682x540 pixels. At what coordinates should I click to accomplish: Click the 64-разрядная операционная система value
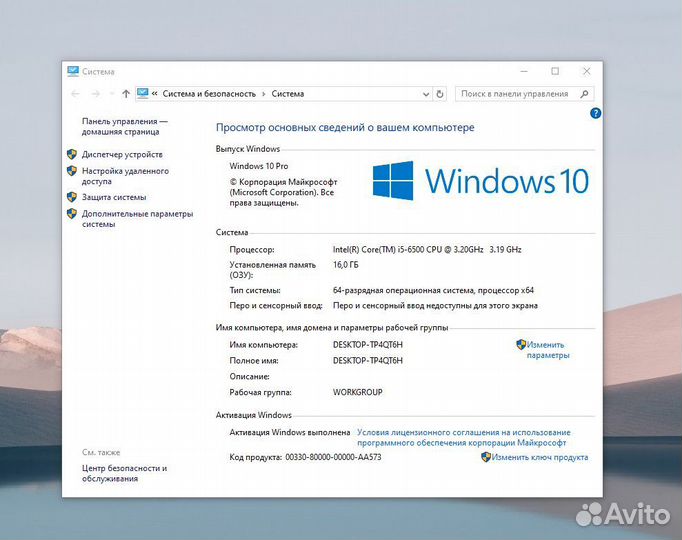click(433, 290)
